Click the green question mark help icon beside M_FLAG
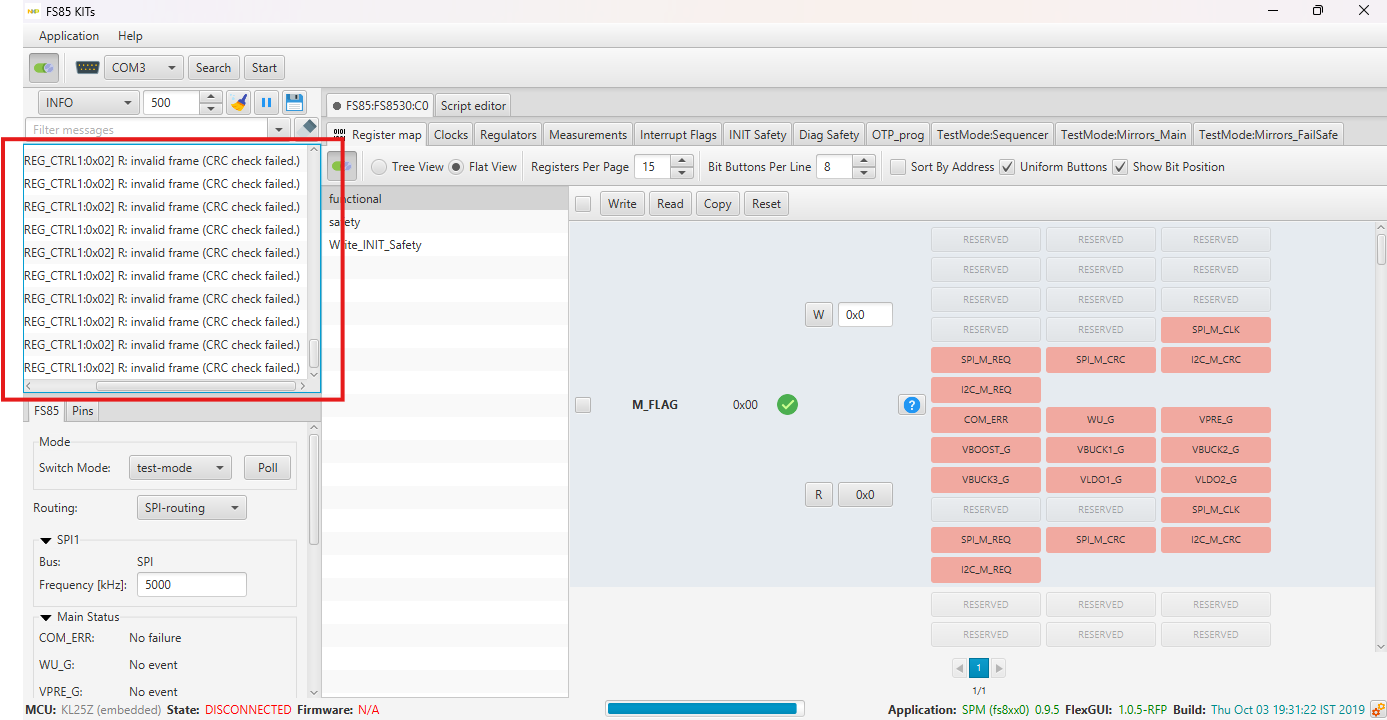The image size is (1387, 720). point(911,404)
